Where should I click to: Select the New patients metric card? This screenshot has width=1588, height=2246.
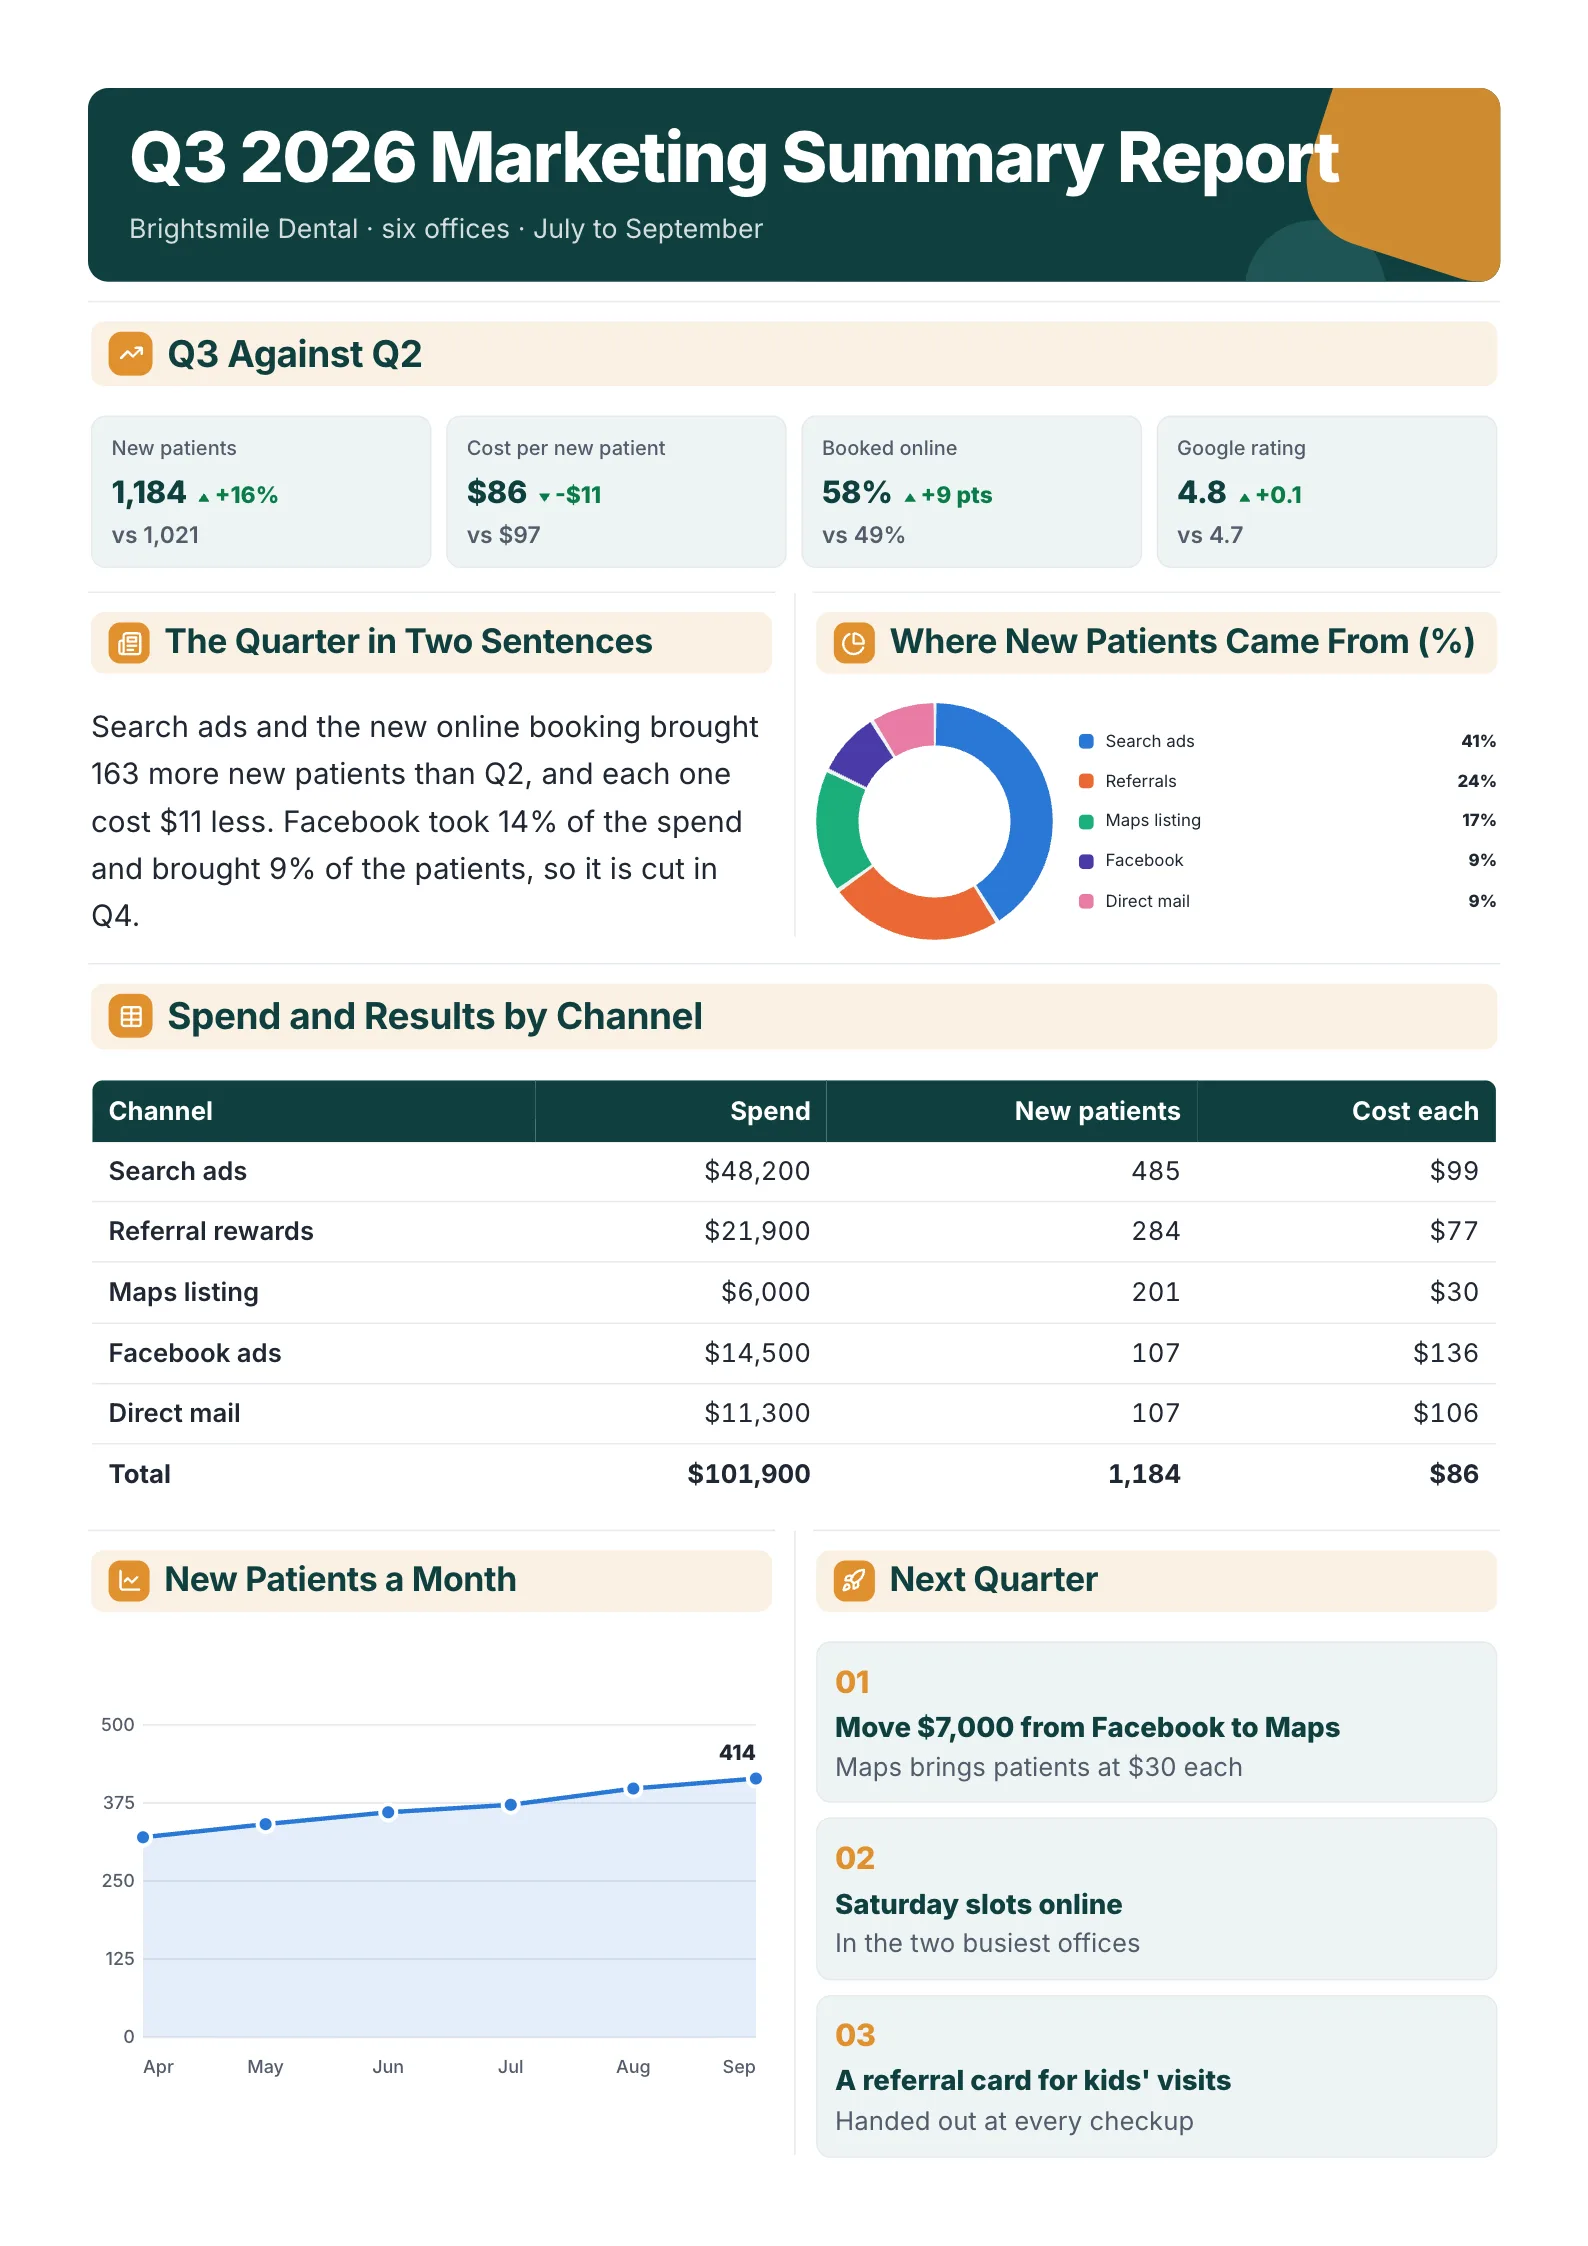[x=261, y=492]
